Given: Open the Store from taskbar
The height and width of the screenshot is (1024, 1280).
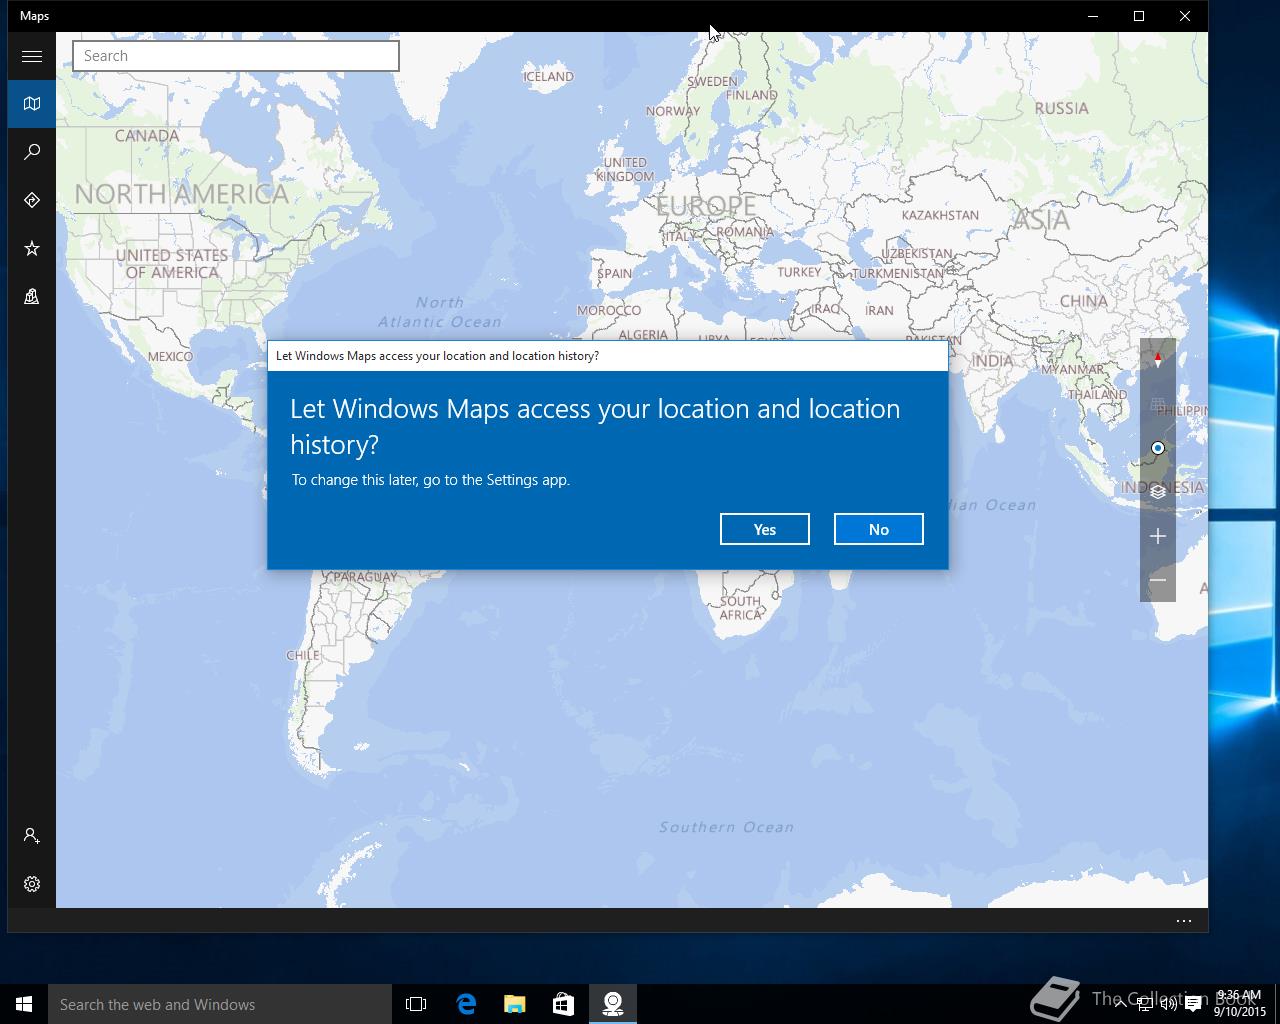Looking at the screenshot, I should click(564, 1004).
